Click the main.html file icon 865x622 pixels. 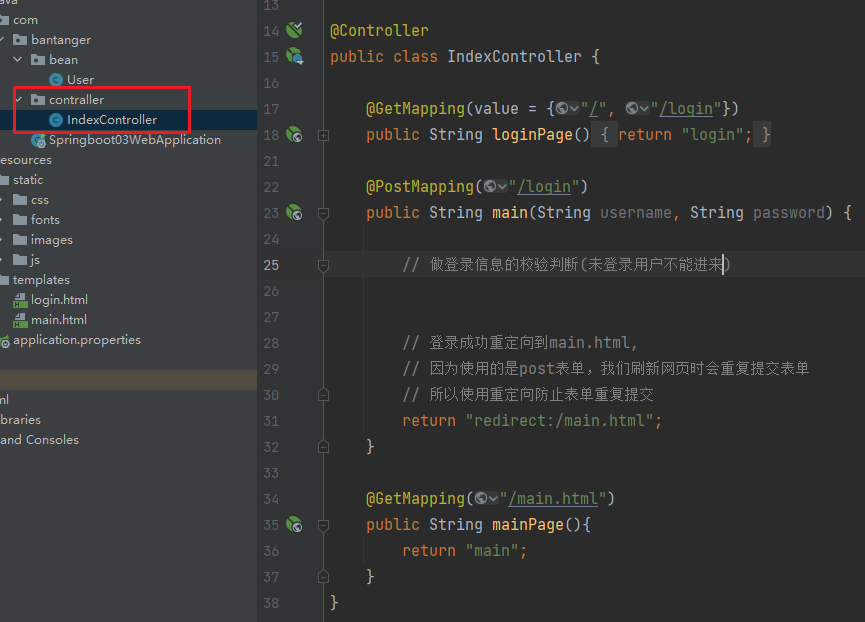coord(20,320)
